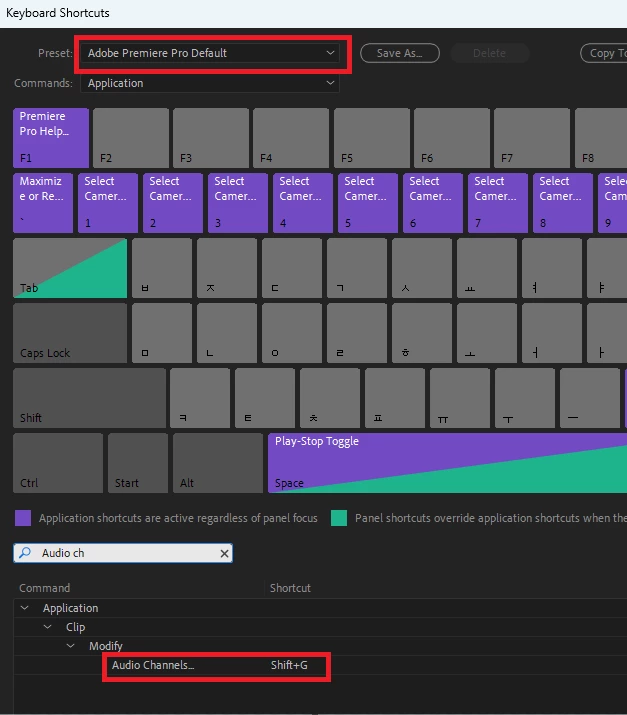Select the F6 key on keyboard layout
The image size is (627, 715).
tap(452, 138)
